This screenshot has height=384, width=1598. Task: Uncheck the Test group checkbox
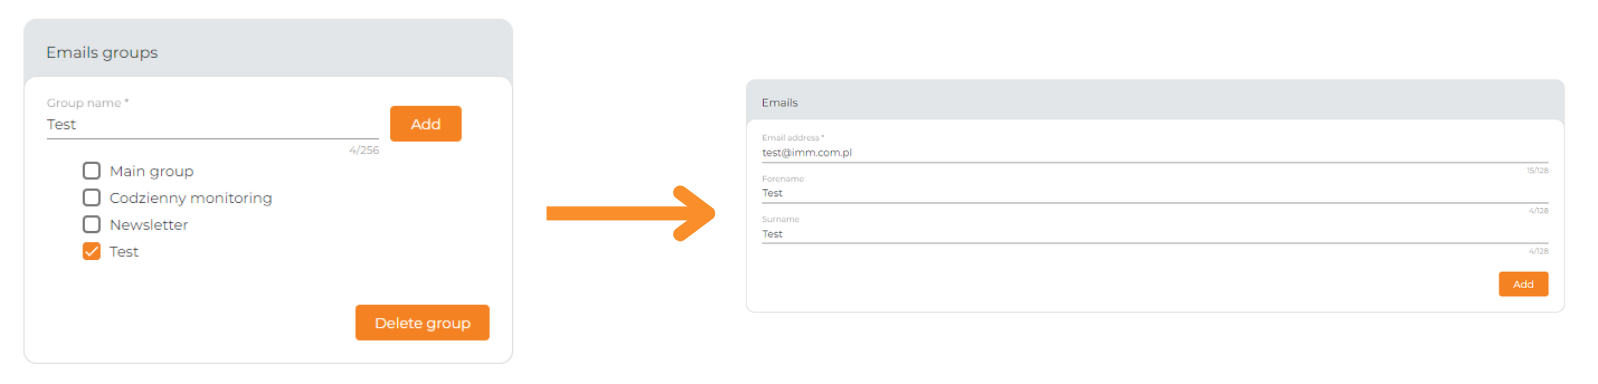click(91, 251)
